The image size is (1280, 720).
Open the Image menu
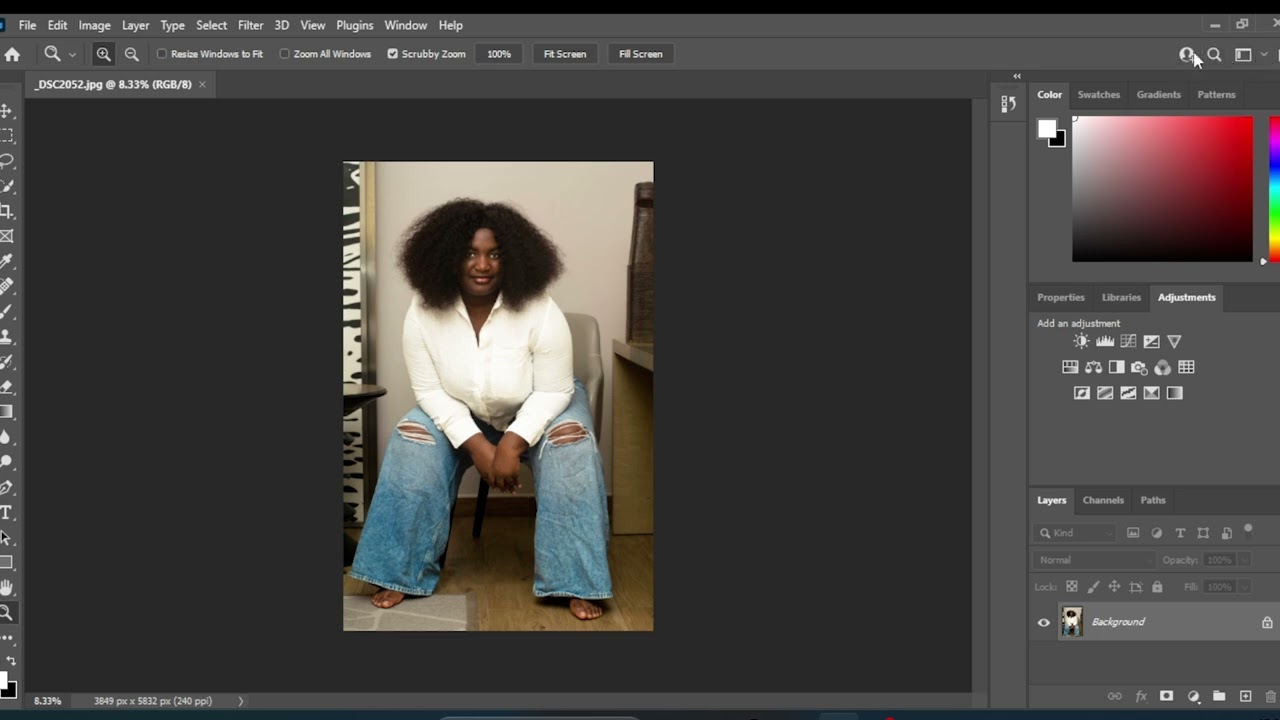pos(94,25)
